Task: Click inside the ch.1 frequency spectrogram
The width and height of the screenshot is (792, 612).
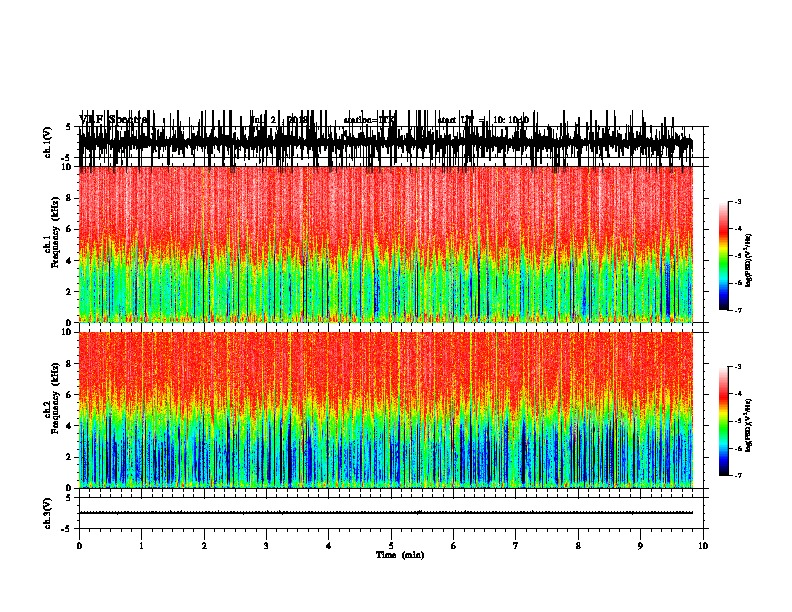Action: 386,244
